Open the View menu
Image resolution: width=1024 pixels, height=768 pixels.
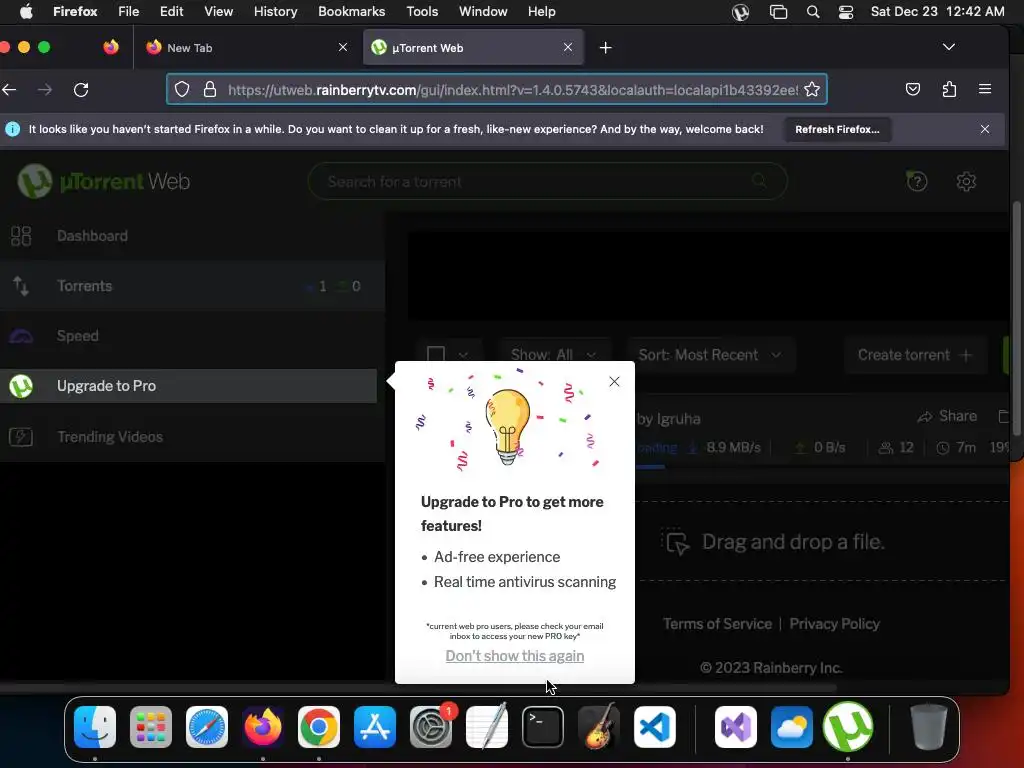218,12
